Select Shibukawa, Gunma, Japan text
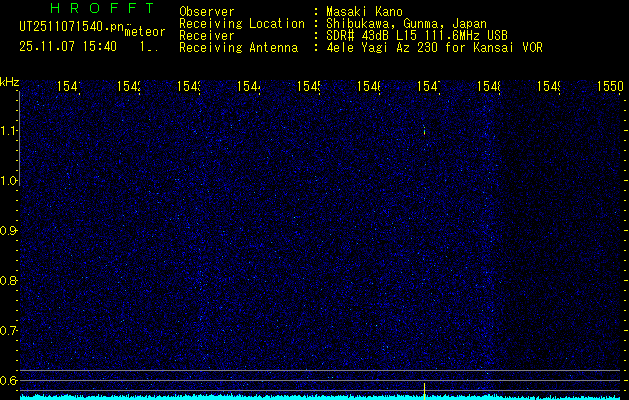Image resolution: width=629 pixels, height=400 pixels. click(x=406, y=24)
